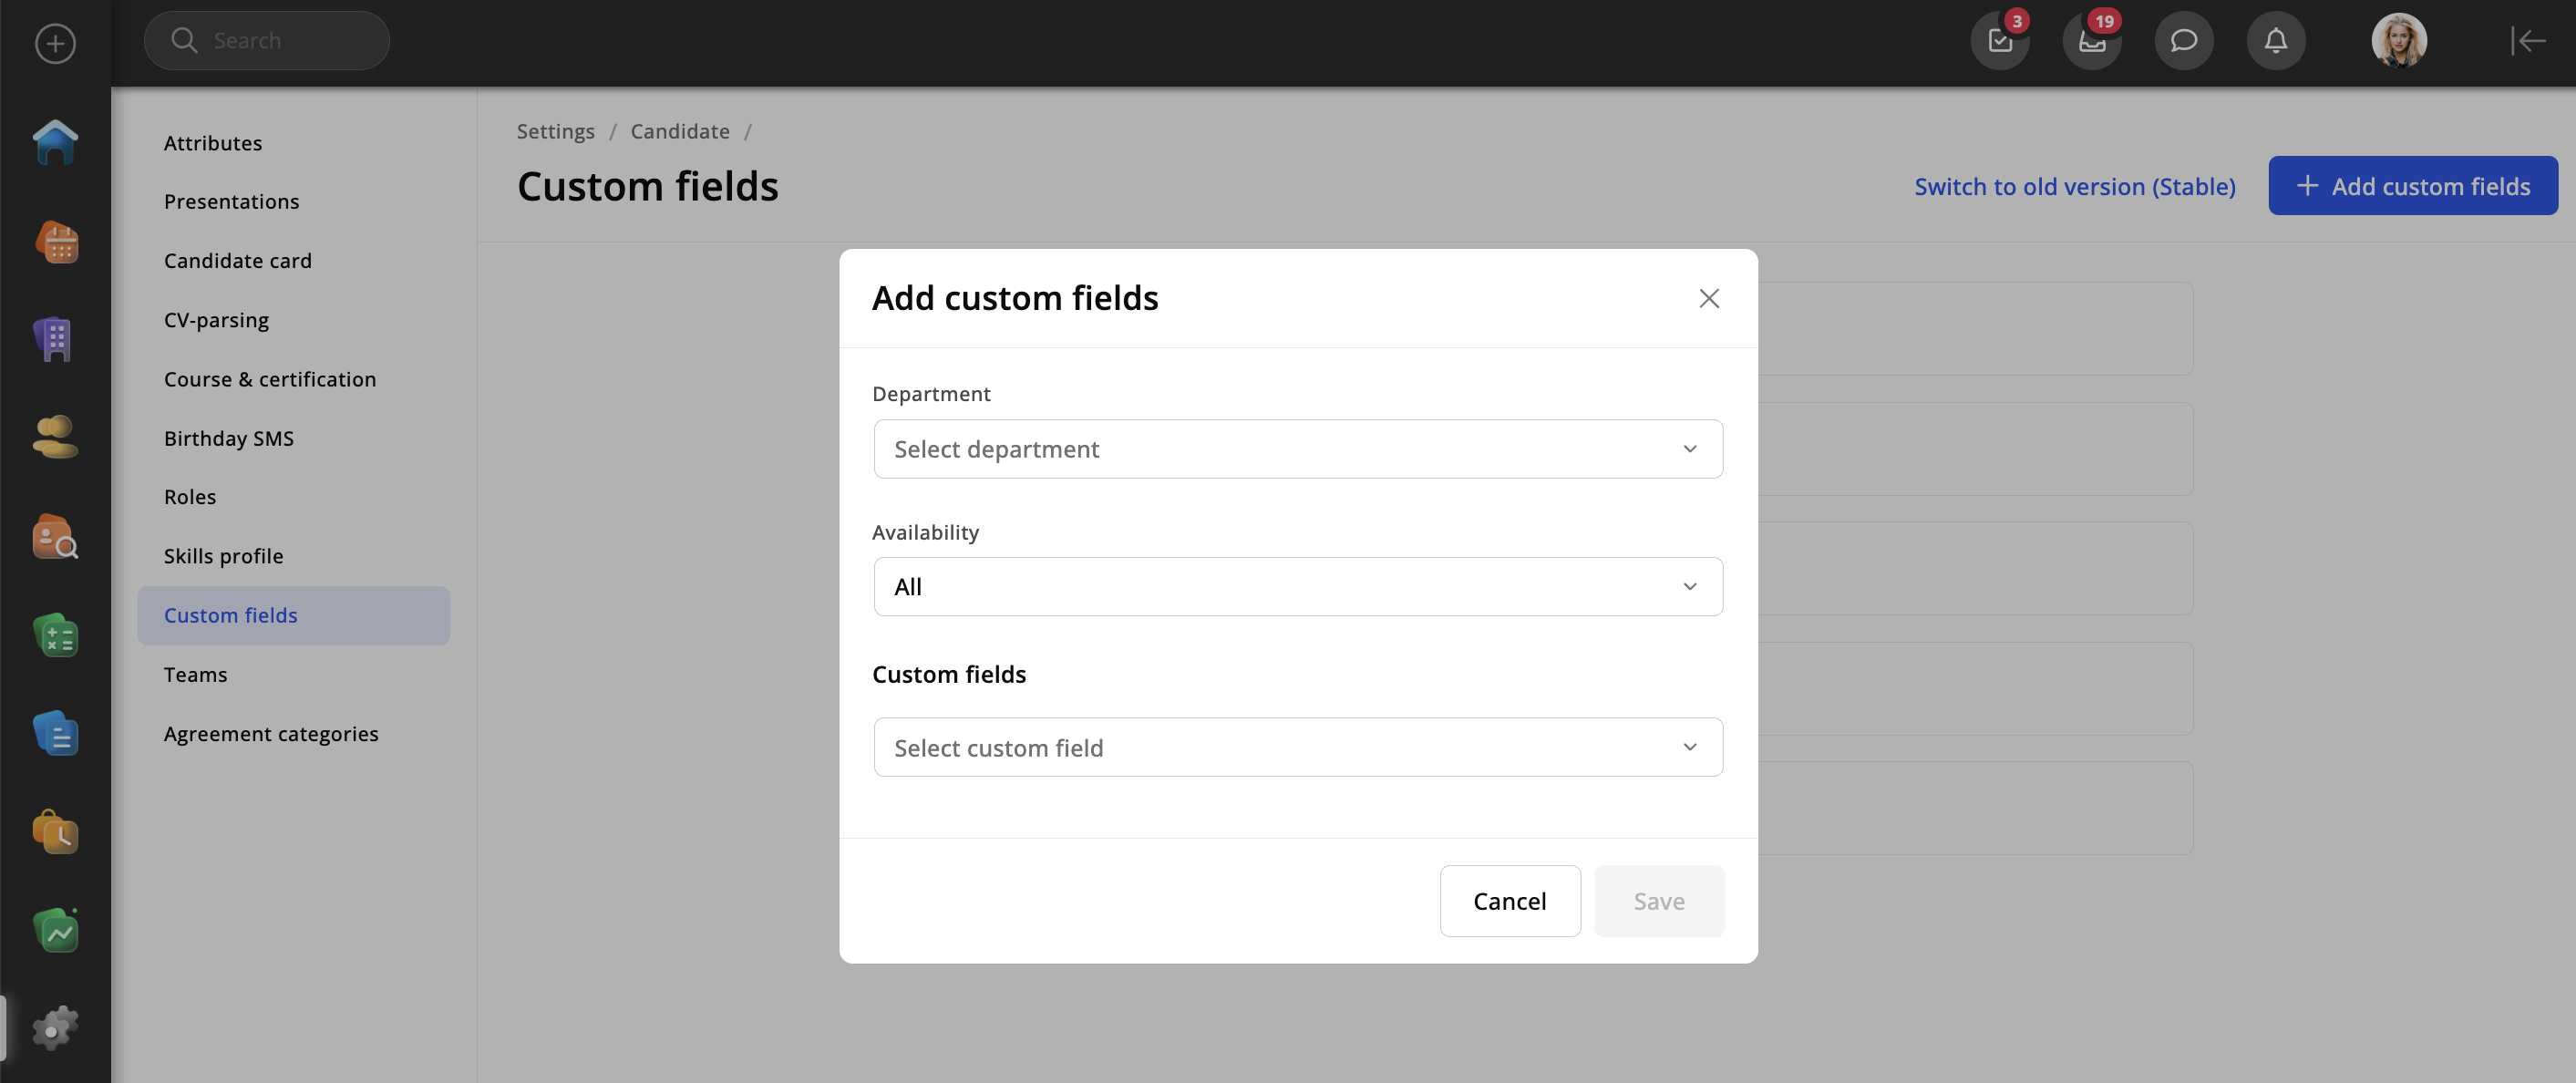
Task: Go to Skills profile settings
Action: tap(223, 556)
